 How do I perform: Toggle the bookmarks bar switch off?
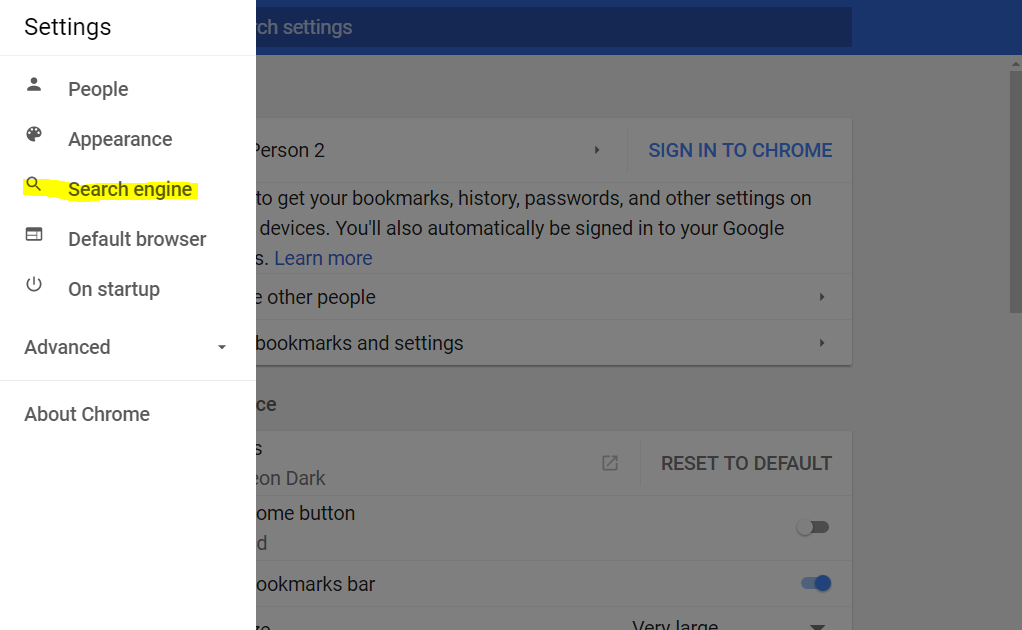[816, 583]
